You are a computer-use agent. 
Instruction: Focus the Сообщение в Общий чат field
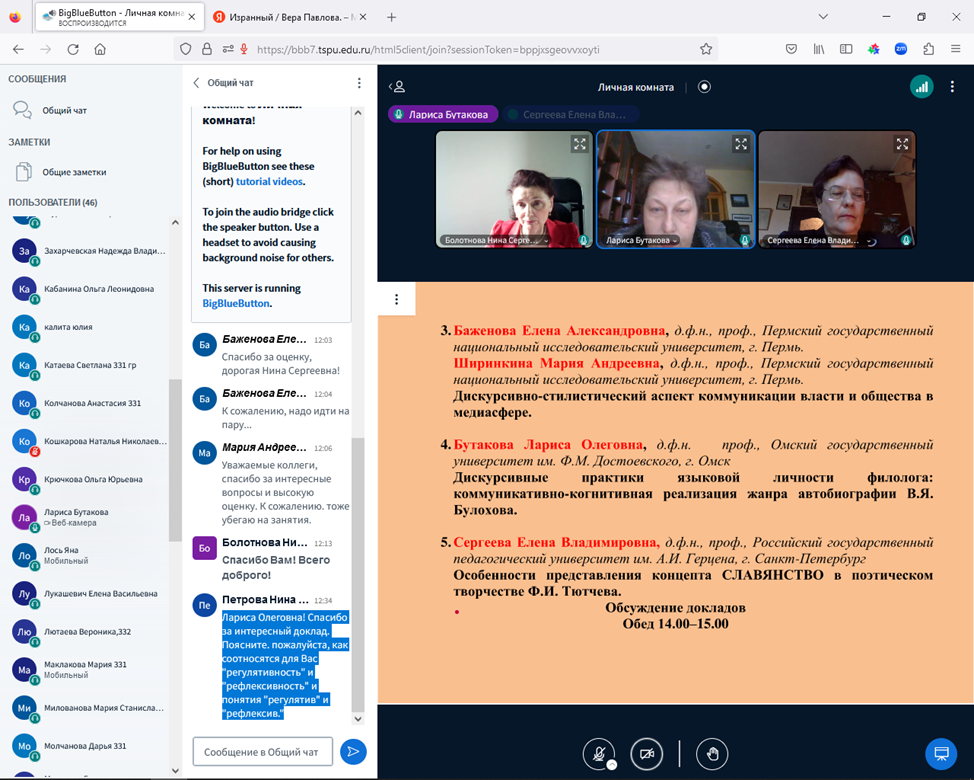click(x=262, y=752)
